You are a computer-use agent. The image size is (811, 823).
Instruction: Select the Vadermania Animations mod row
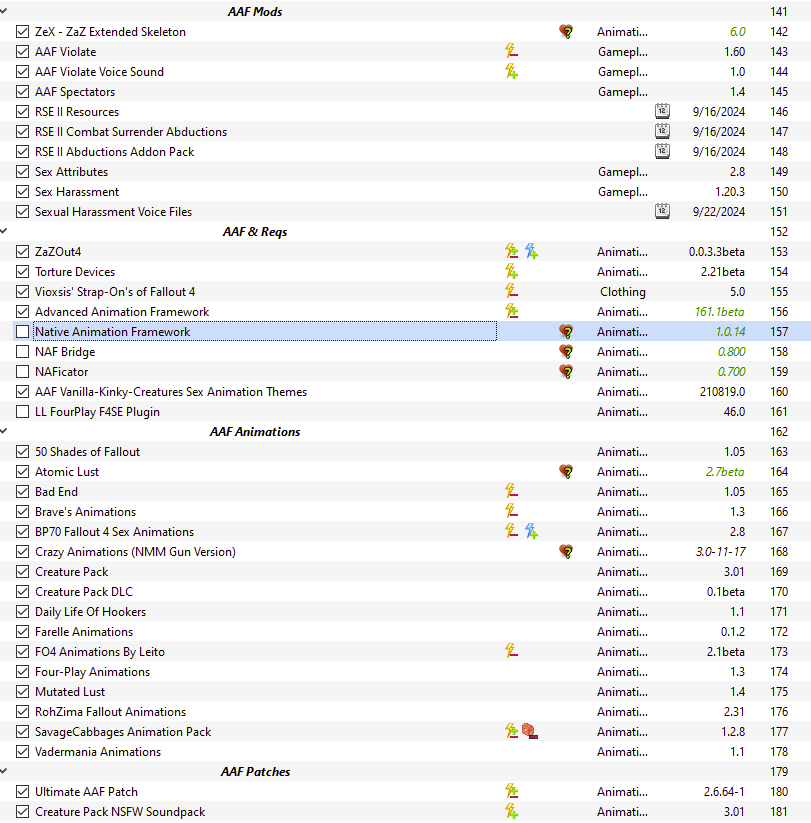coord(98,752)
